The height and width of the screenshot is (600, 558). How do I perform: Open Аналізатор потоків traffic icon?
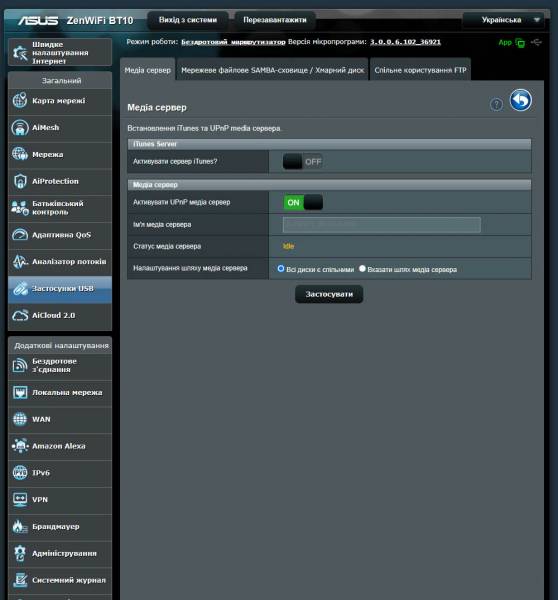pos(20,261)
